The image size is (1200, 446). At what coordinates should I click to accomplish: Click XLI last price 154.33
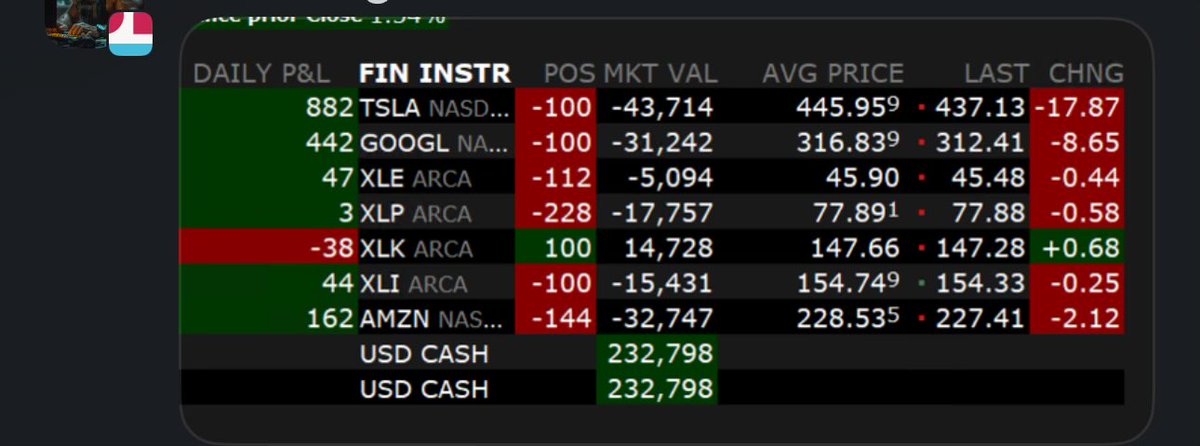click(981, 282)
